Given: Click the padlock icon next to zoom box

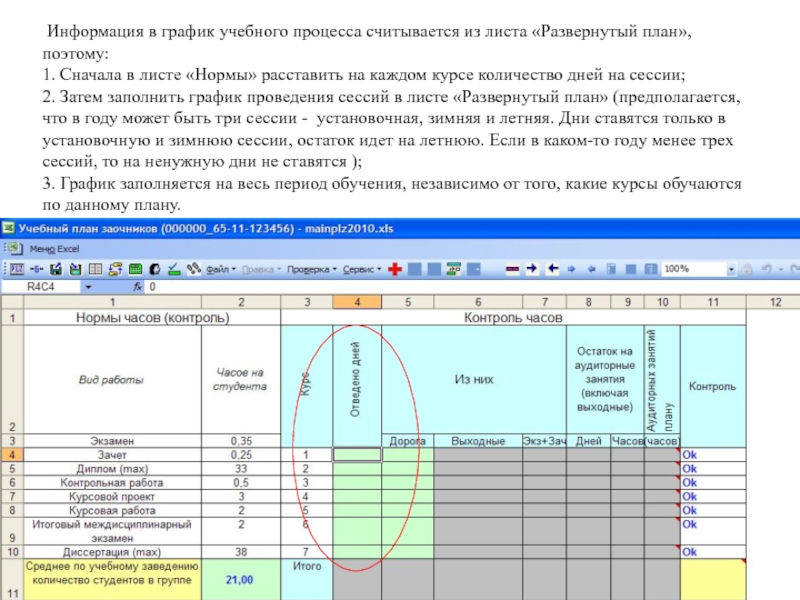Looking at the screenshot, I should pos(747,269).
